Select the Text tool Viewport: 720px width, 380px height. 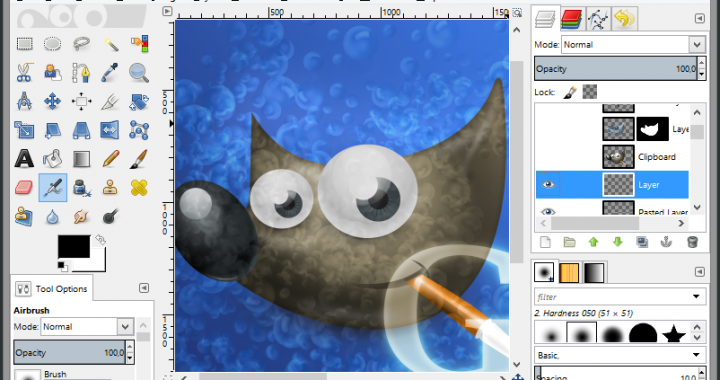tap(24, 158)
